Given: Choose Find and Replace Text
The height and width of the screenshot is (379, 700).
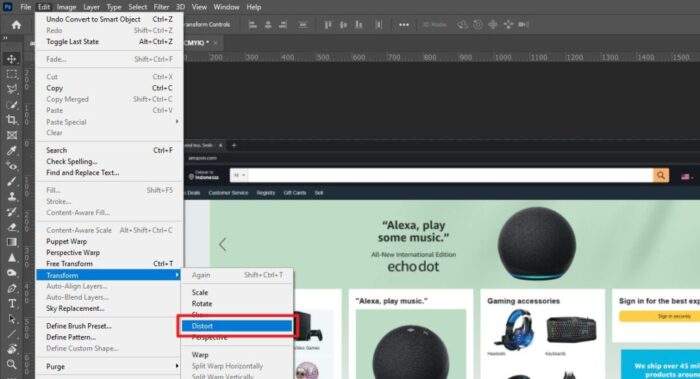Looking at the screenshot, I should tap(109, 173).
